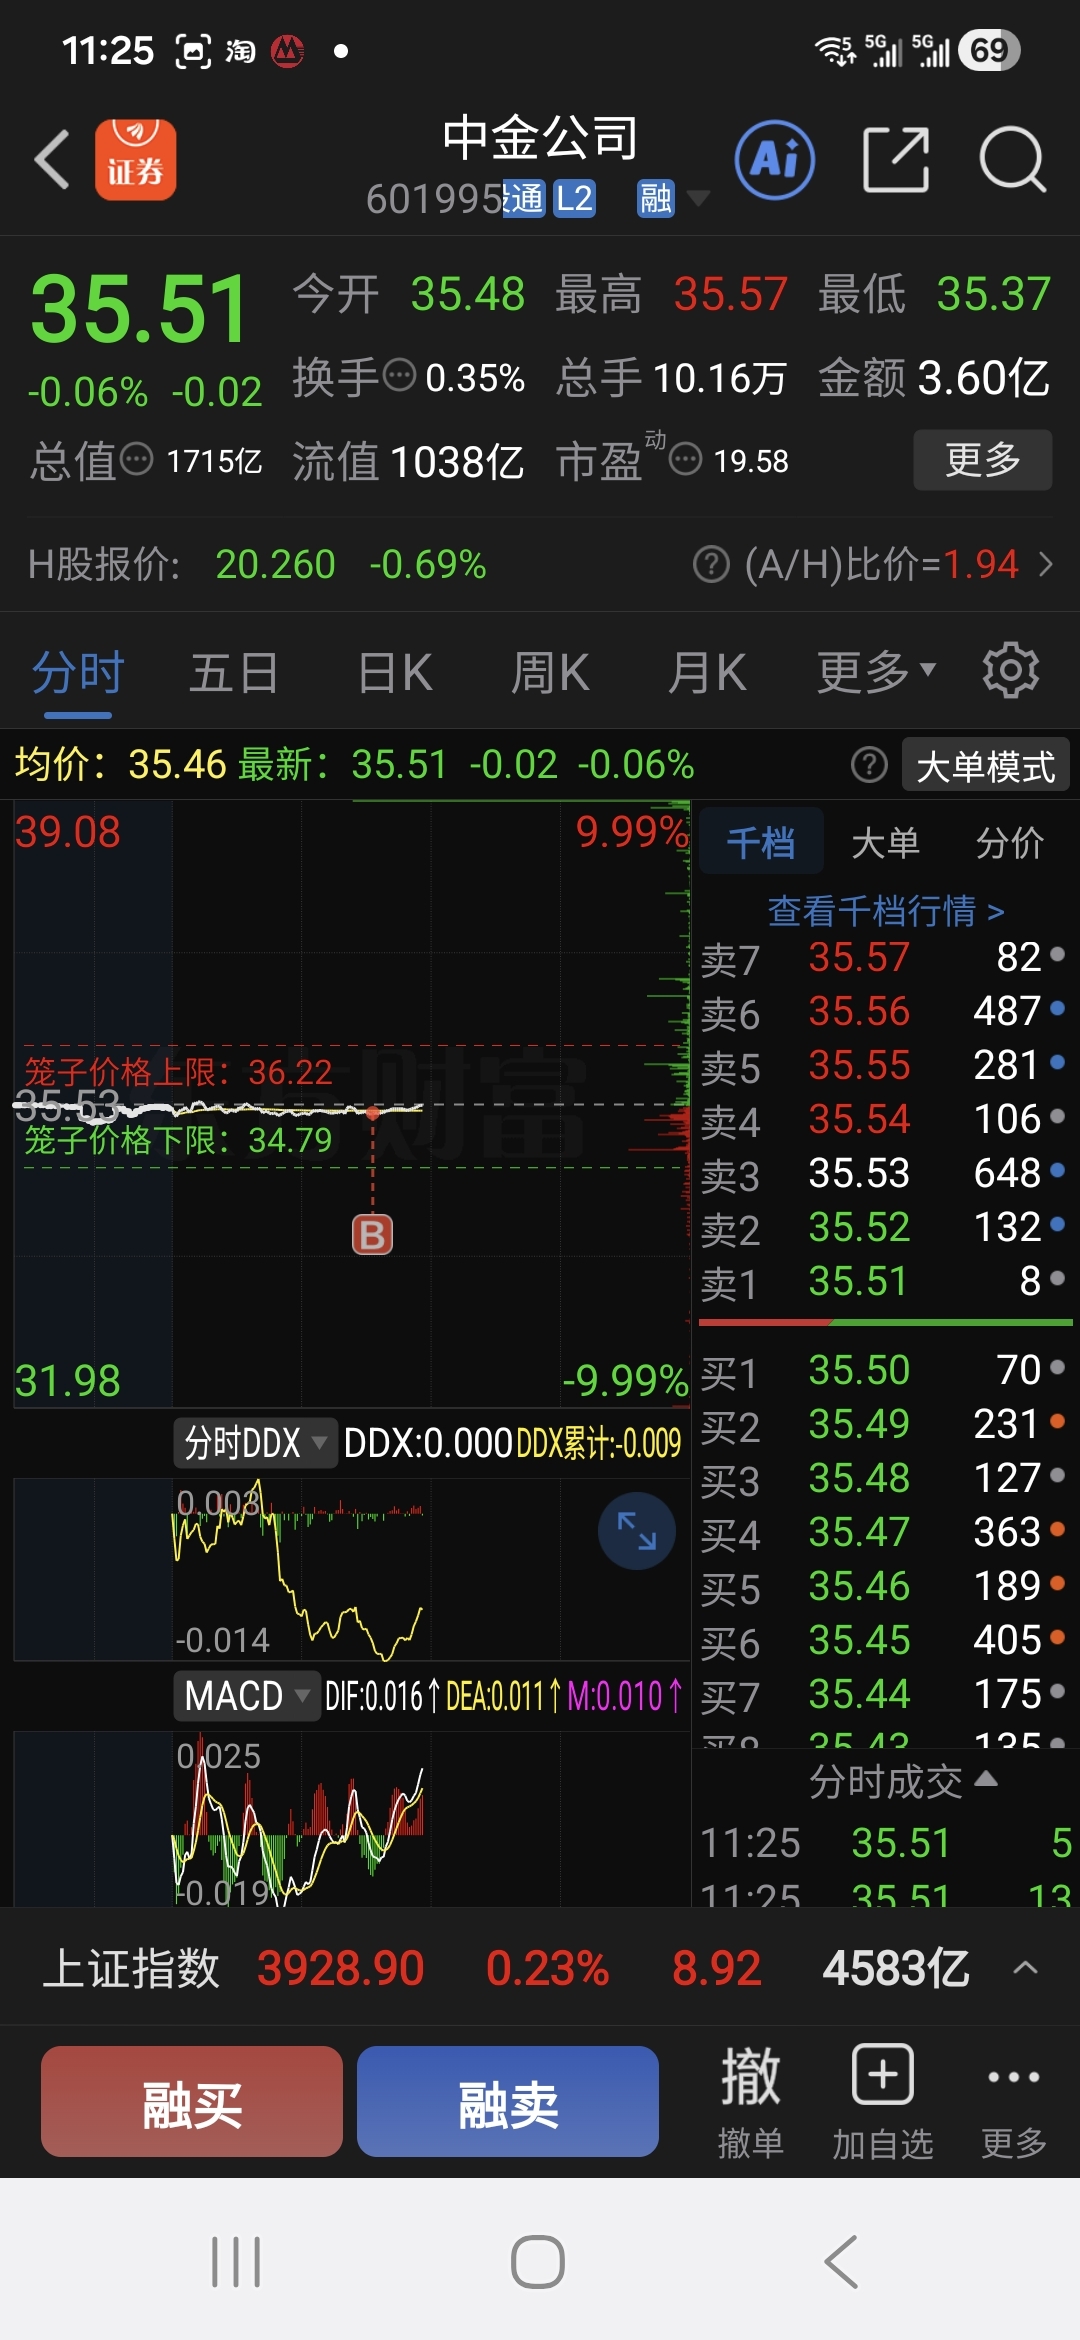1080x2340 pixels.
Task: Tap 卖5 row price 35.55
Action: (x=859, y=1065)
